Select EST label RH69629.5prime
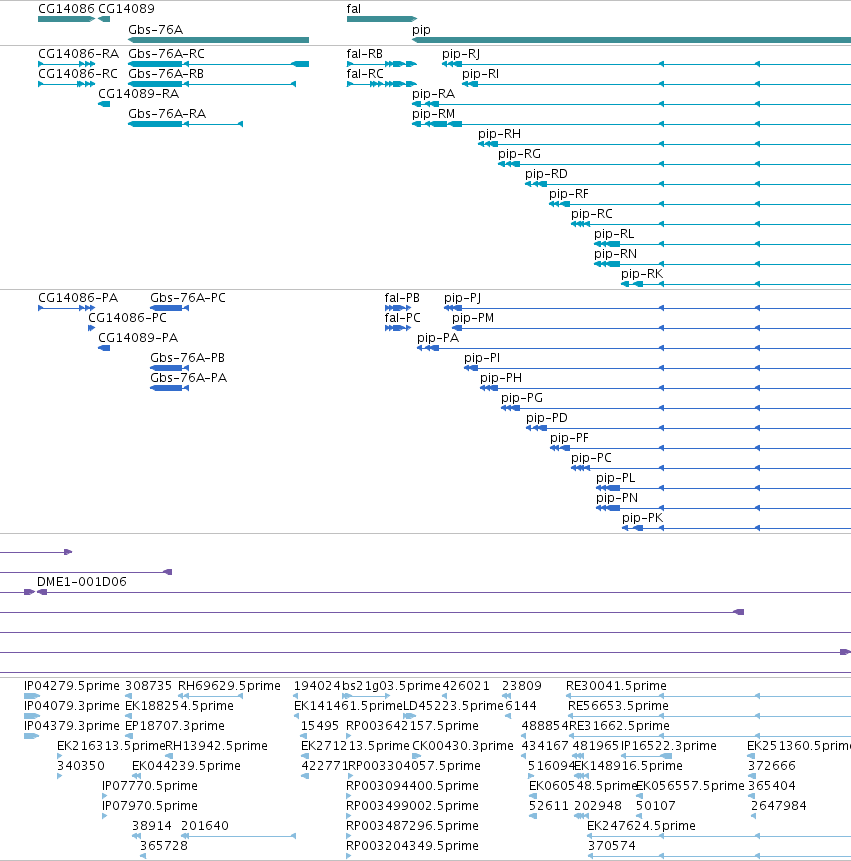The width and height of the screenshot is (851, 861). point(229,686)
